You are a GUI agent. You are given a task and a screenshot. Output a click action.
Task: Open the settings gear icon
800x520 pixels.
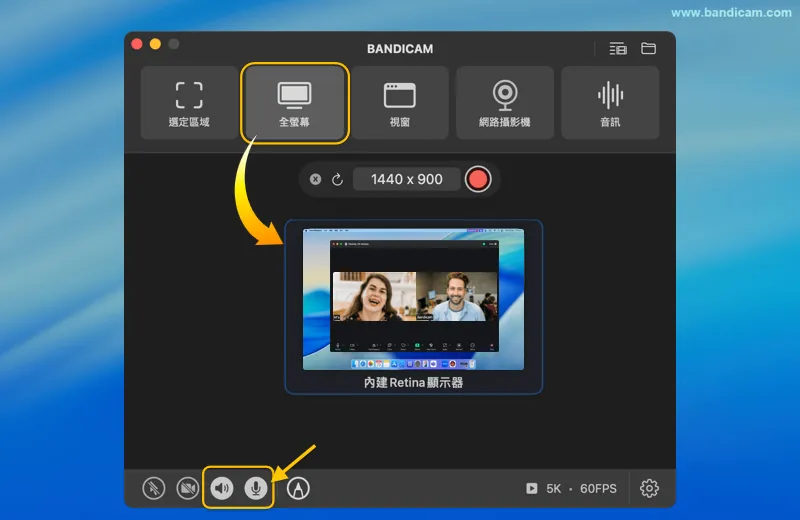pos(649,488)
